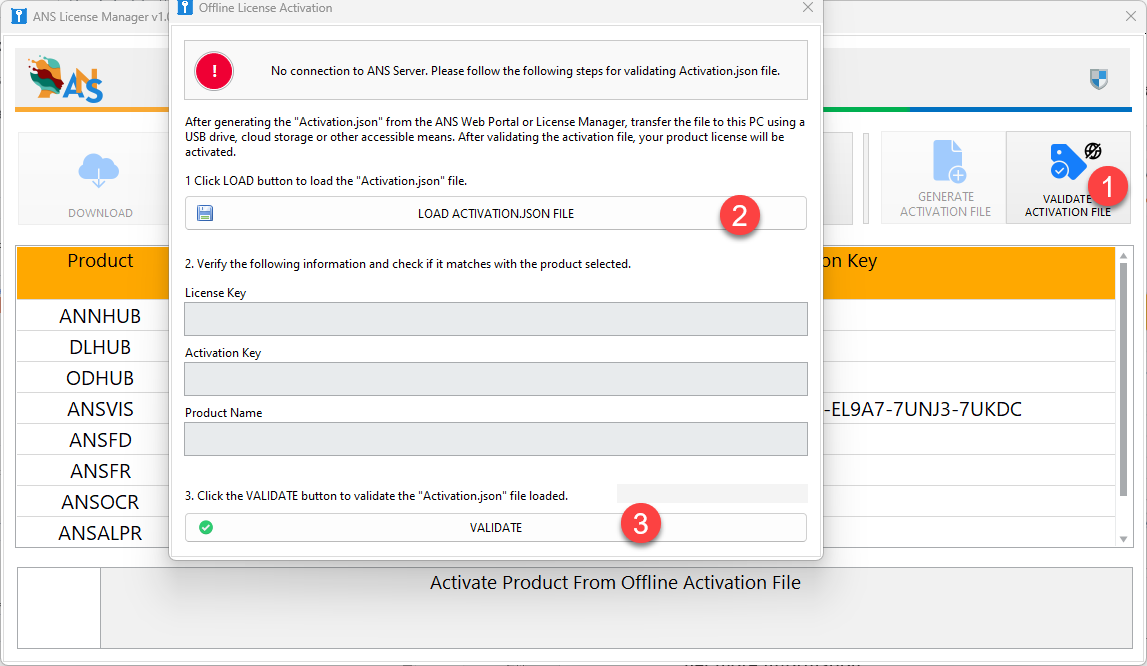Click the shield icon in the header
Image resolution: width=1147 pixels, height=666 pixels.
tap(1099, 79)
